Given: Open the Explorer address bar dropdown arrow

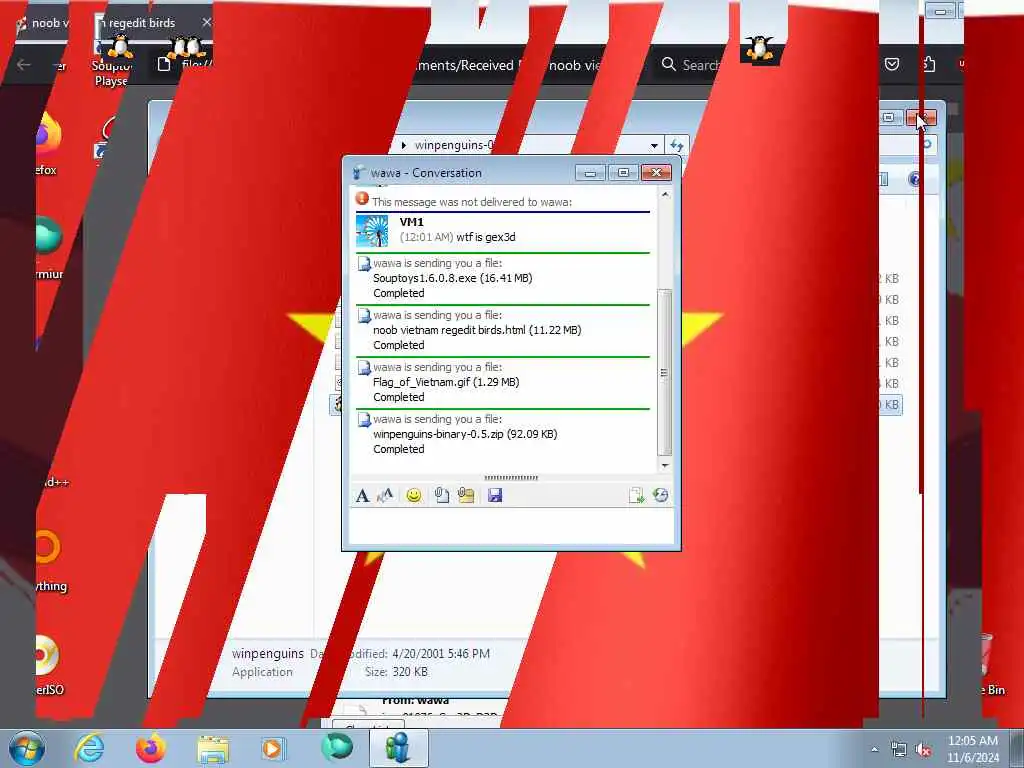Looking at the screenshot, I should pyautogui.click(x=654, y=146).
